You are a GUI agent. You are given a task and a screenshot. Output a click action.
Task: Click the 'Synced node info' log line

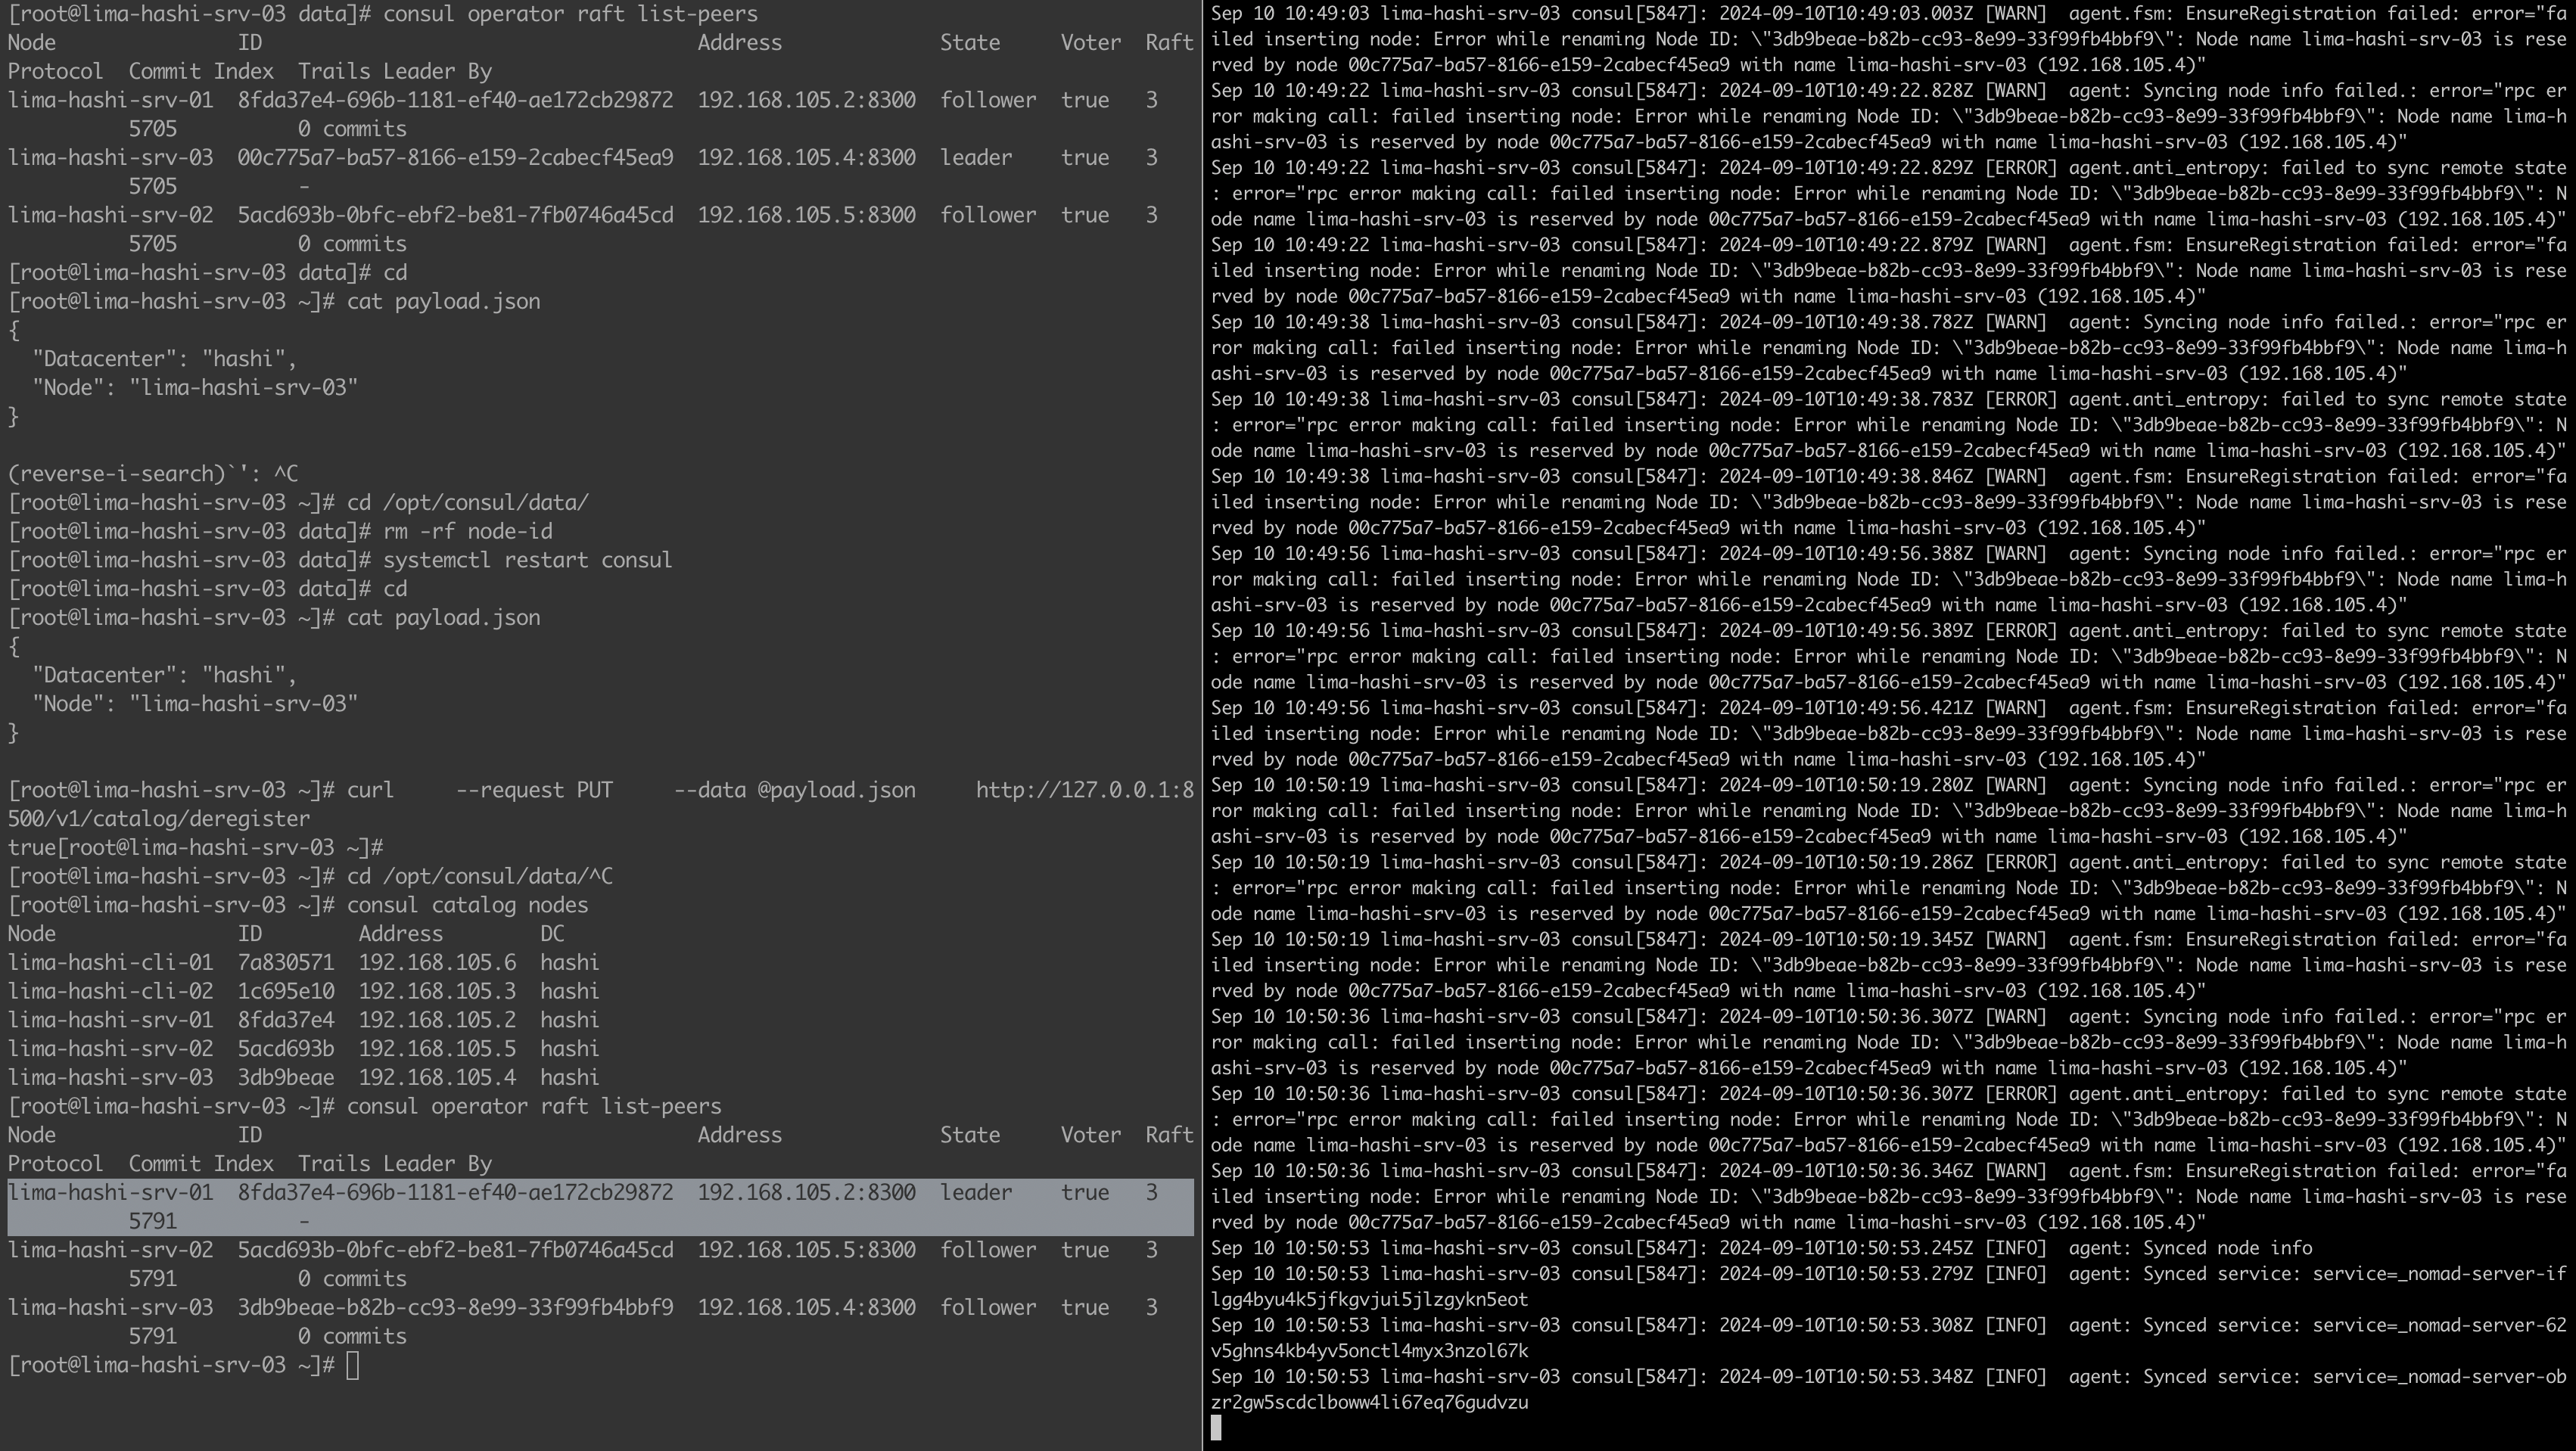pos(2226,1248)
